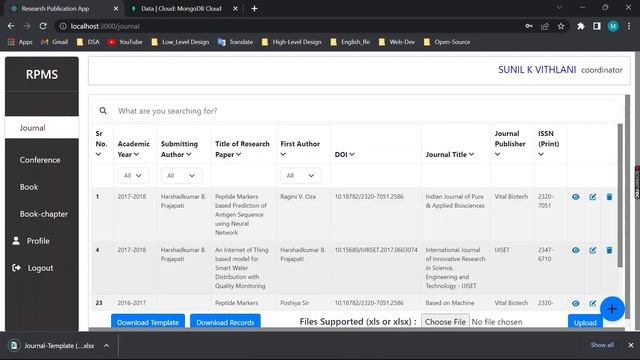Sort by Sr No. chevron
The image size is (640, 360).
click(x=98, y=154)
